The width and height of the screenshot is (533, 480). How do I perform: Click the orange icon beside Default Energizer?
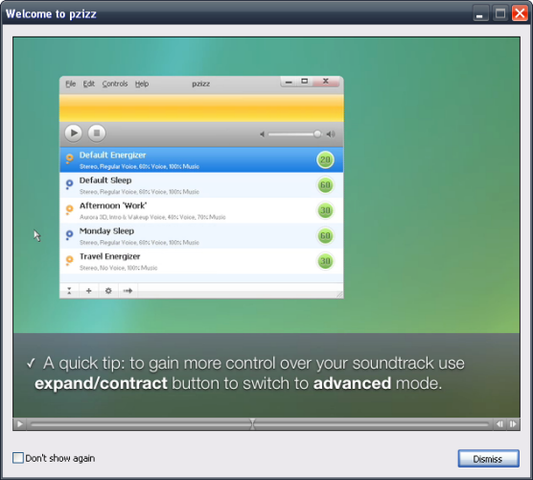tap(69, 159)
